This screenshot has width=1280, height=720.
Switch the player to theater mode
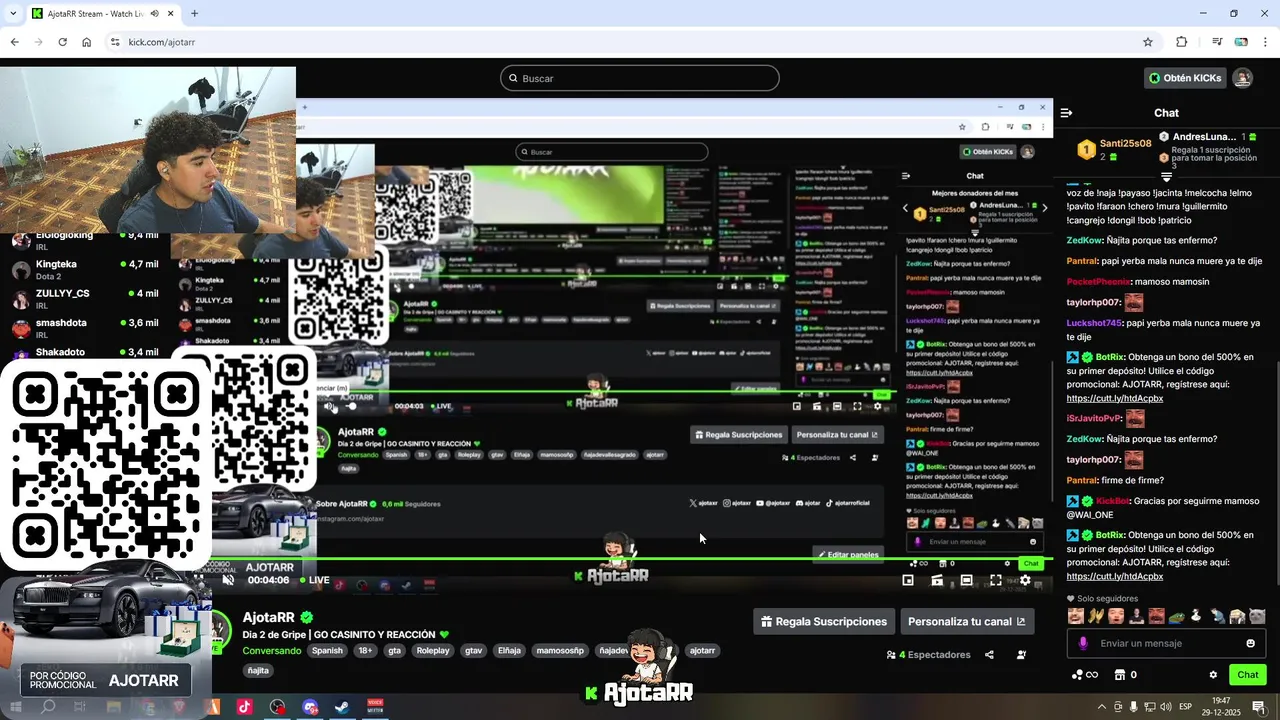tap(967, 580)
